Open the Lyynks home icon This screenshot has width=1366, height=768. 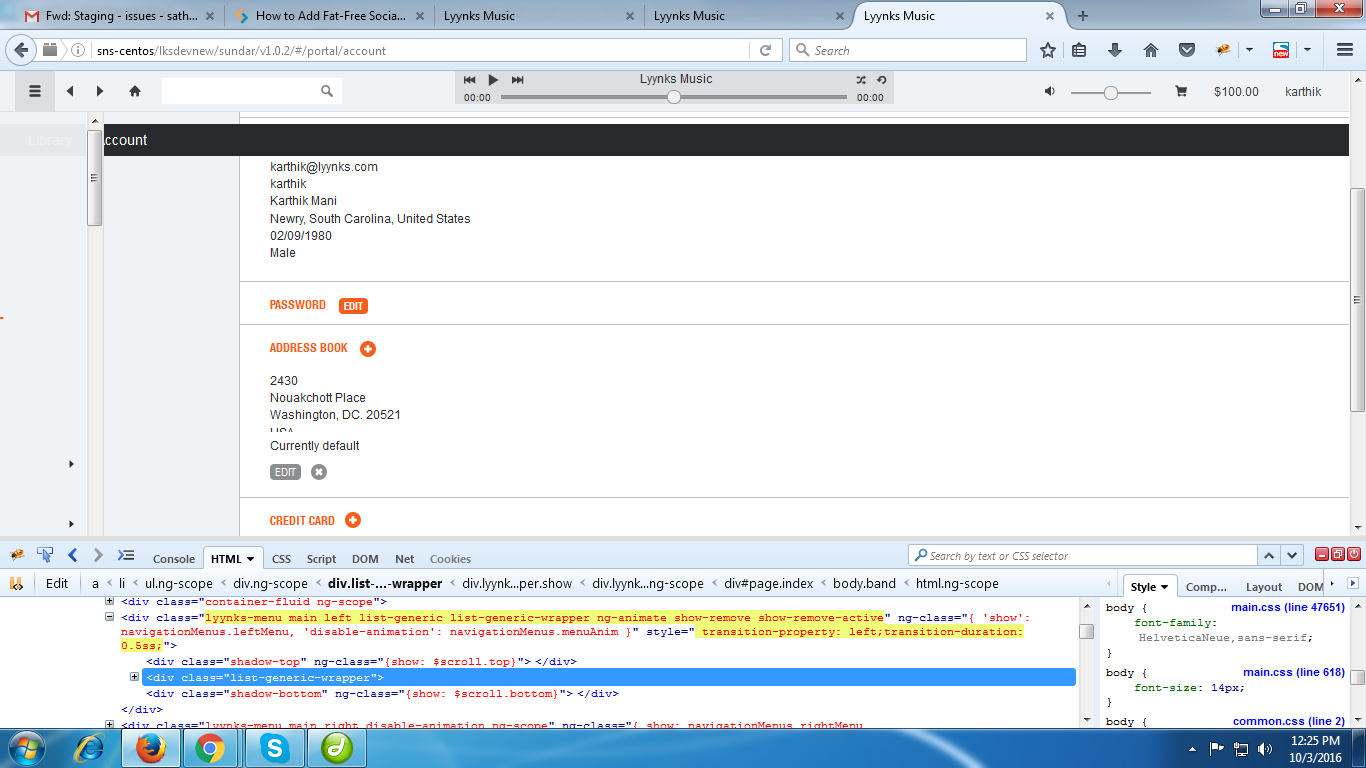point(135,91)
